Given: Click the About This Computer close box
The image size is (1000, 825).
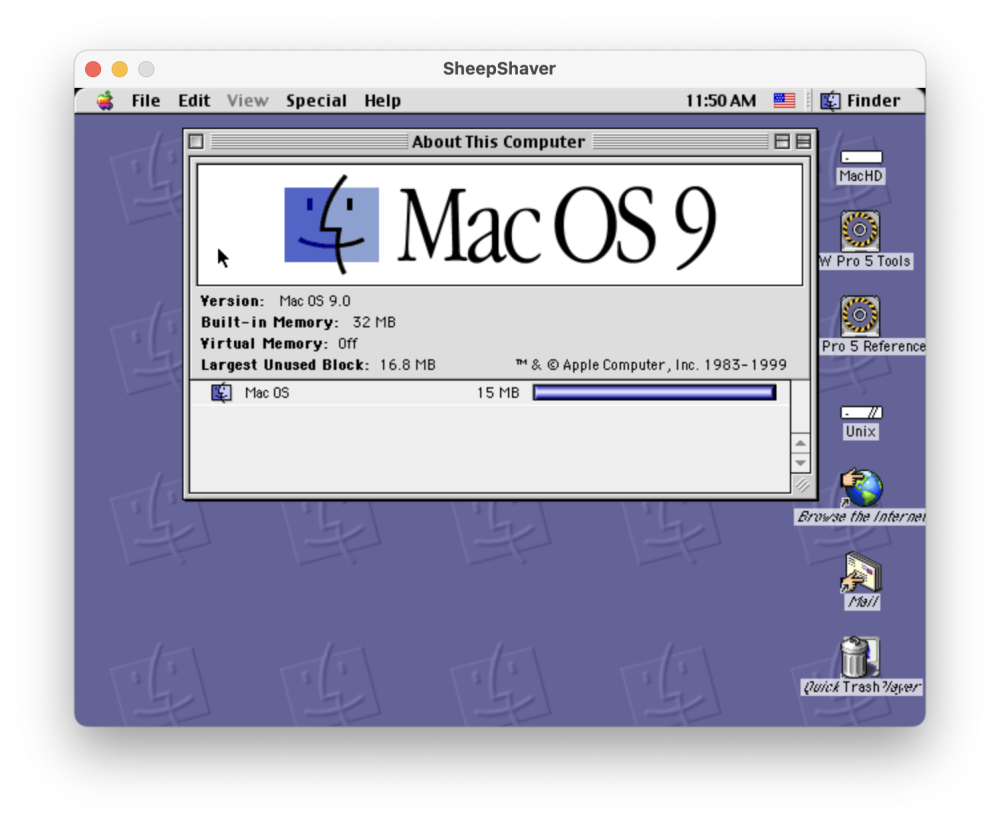Looking at the screenshot, I should [196, 142].
